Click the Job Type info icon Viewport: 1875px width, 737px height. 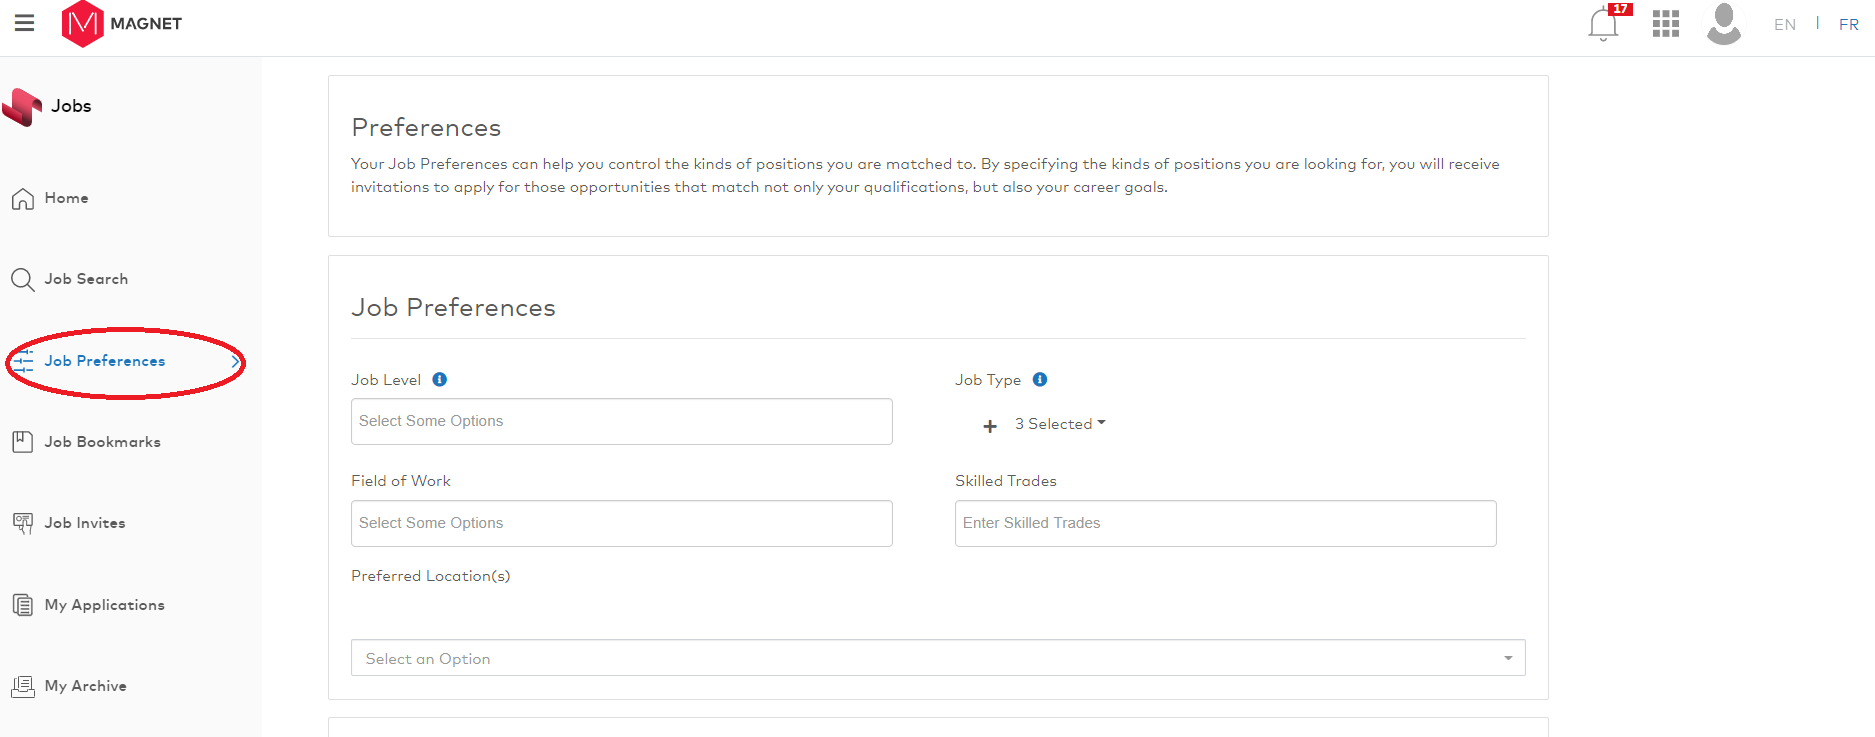point(1040,380)
